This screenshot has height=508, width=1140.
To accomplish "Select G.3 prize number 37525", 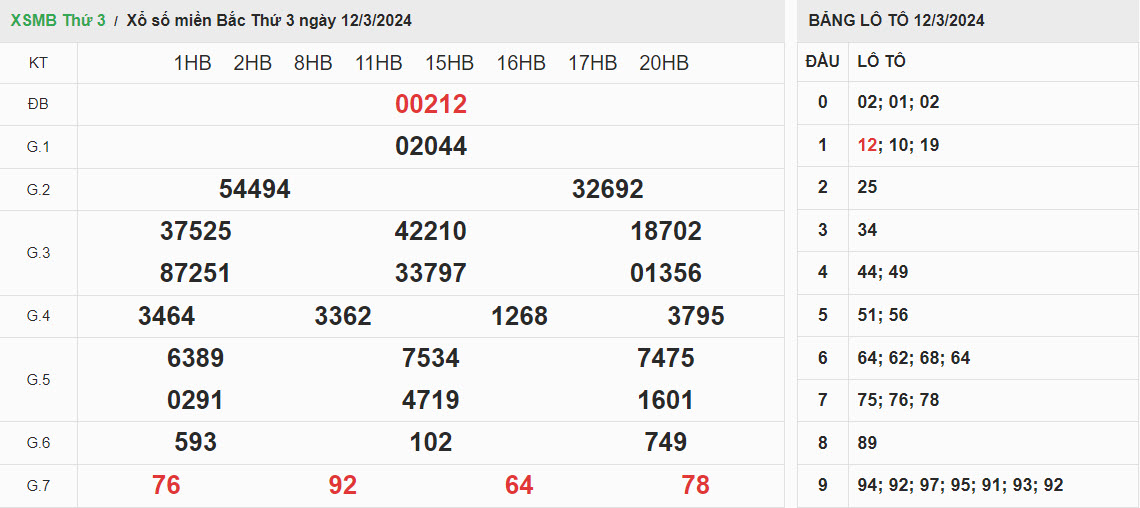I will pos(195,231).
